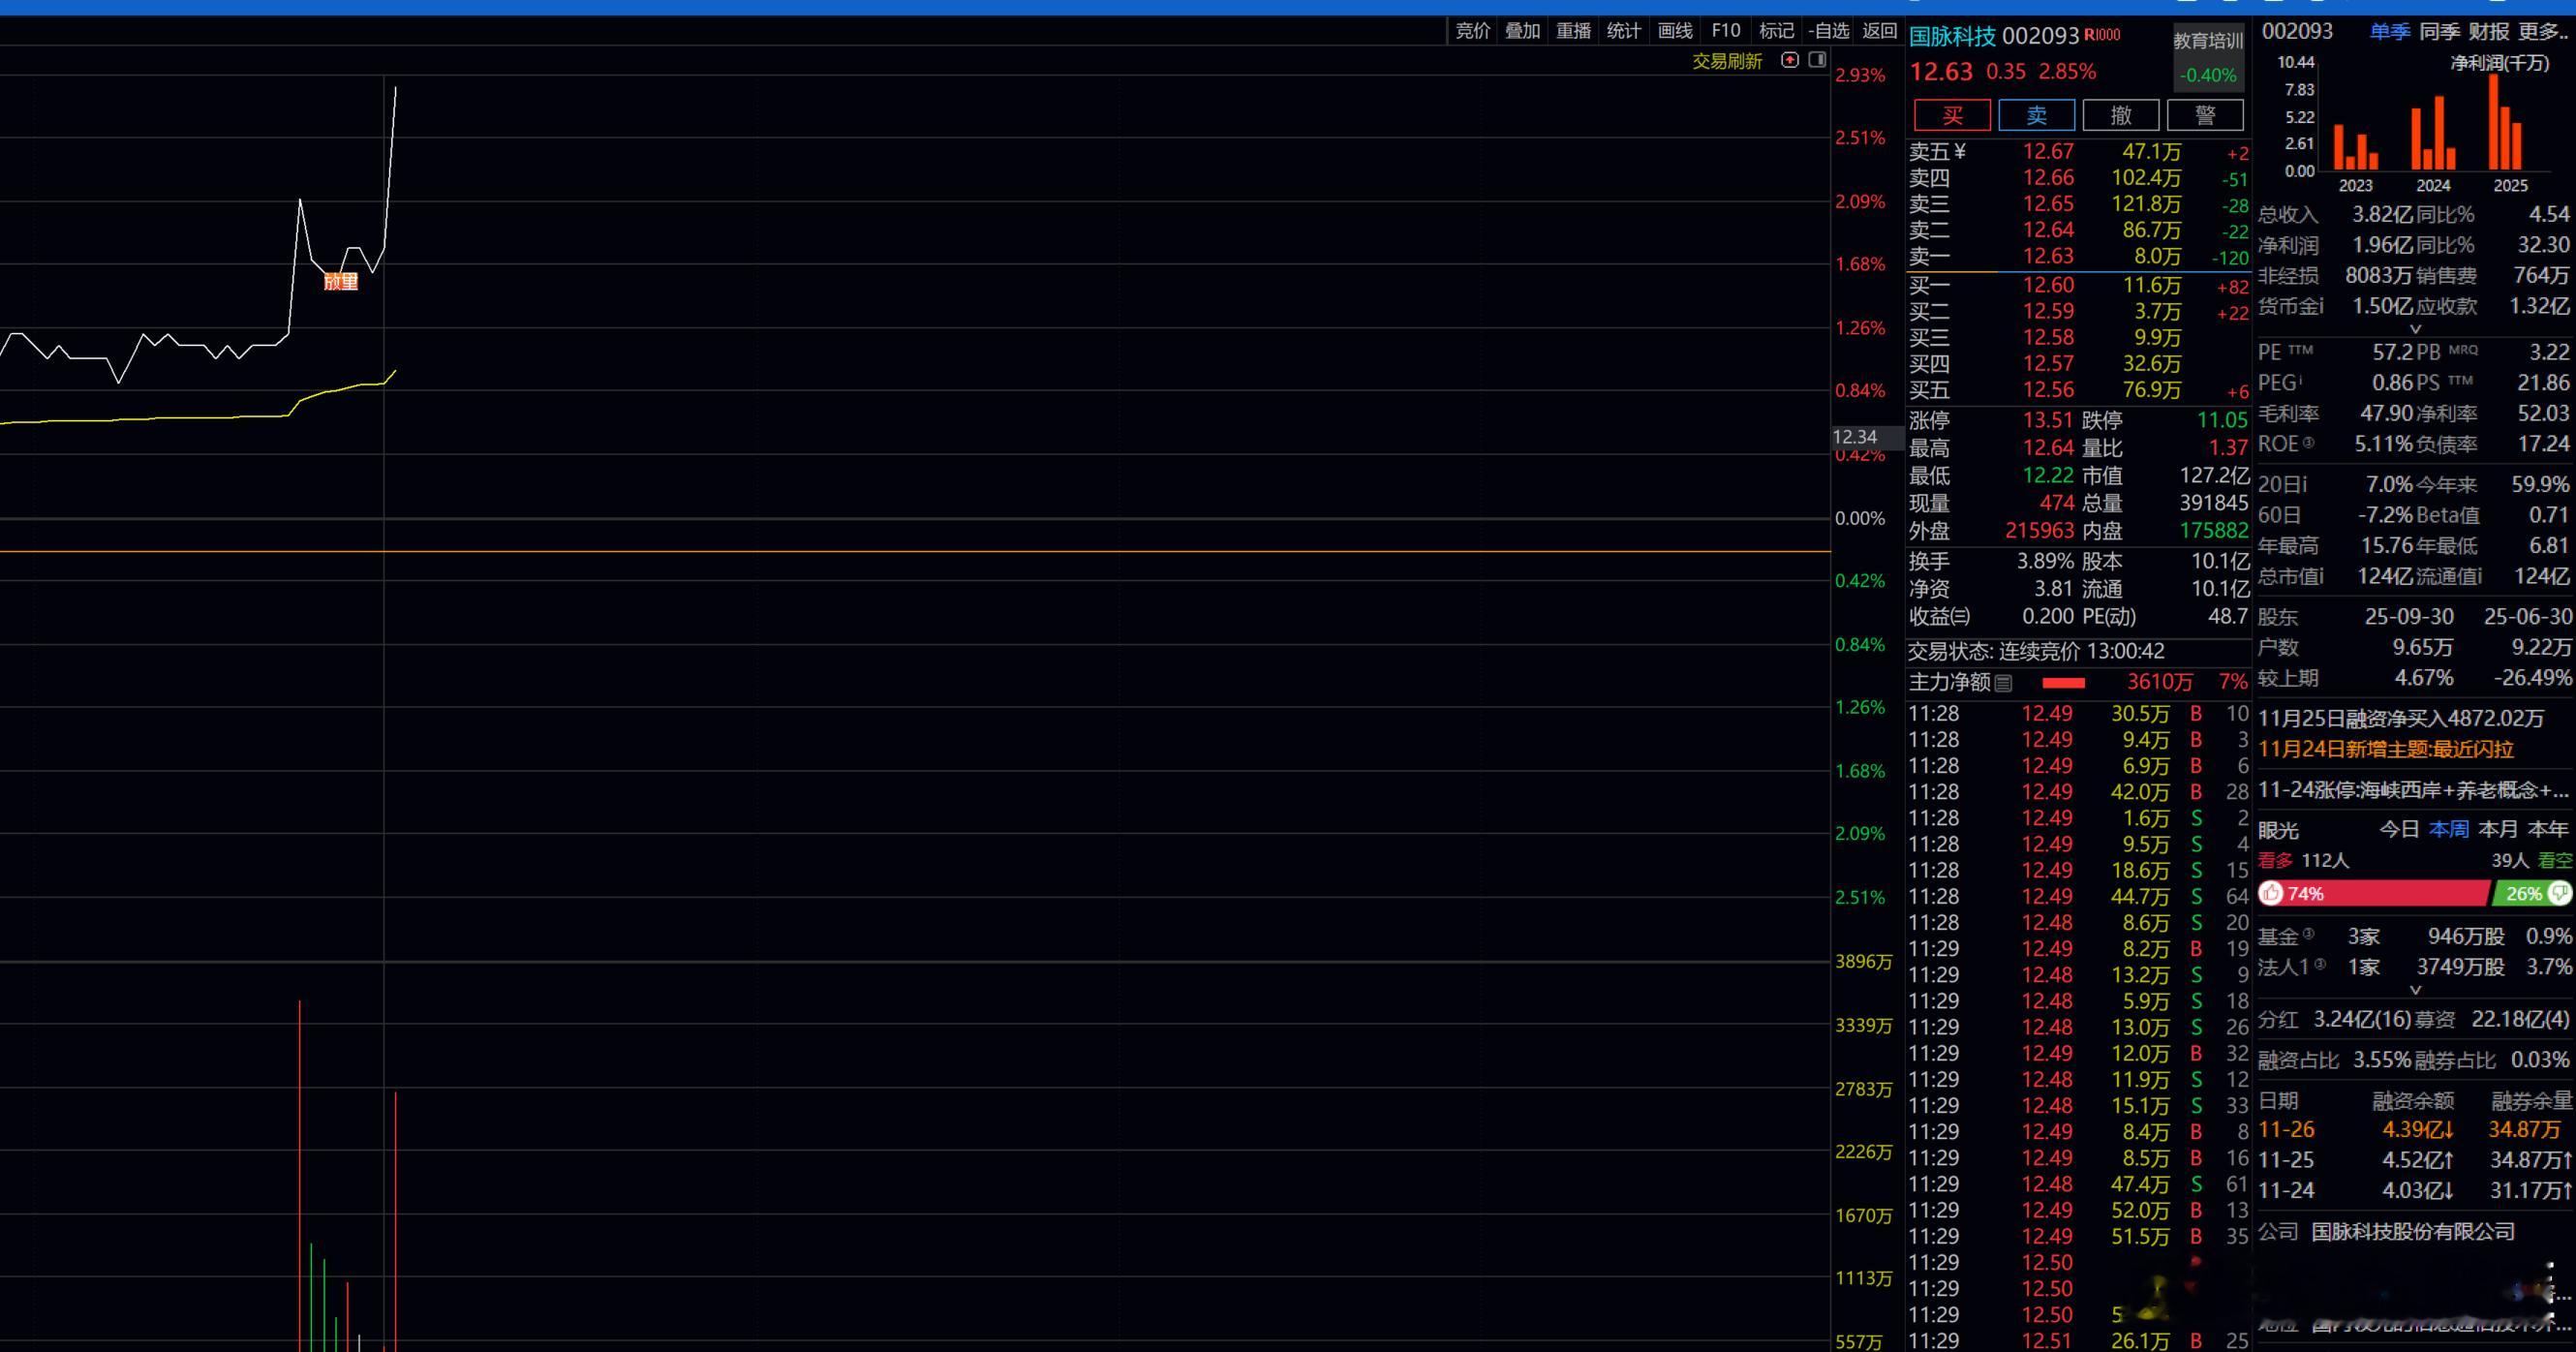Click the red up-arrow icon beside 交易刷新

tap(1790, 61)
